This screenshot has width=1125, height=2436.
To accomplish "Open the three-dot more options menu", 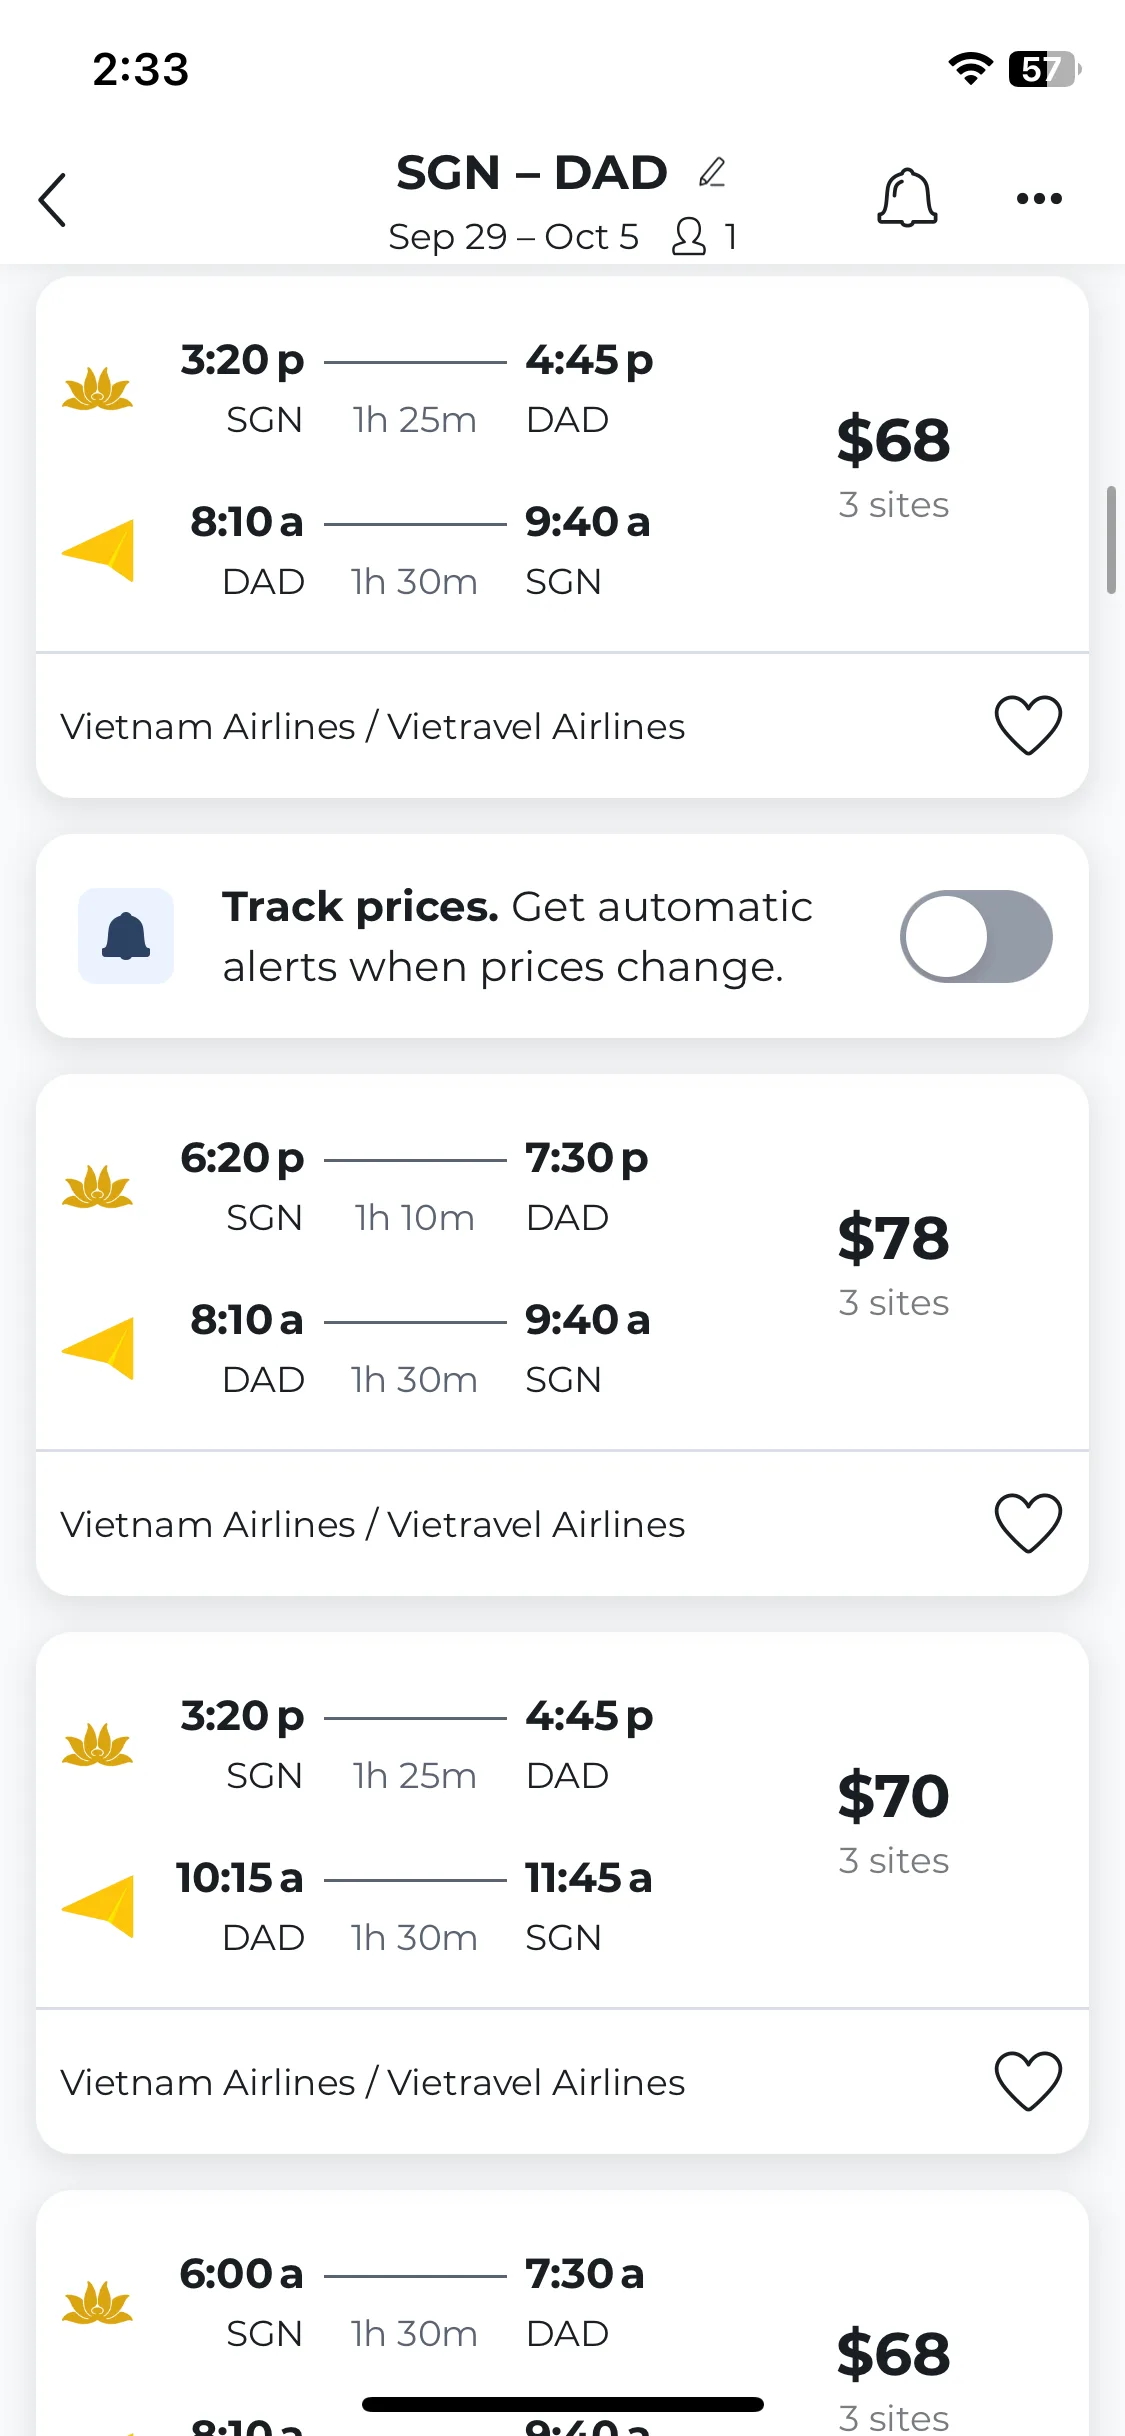I will point(1039,198).
